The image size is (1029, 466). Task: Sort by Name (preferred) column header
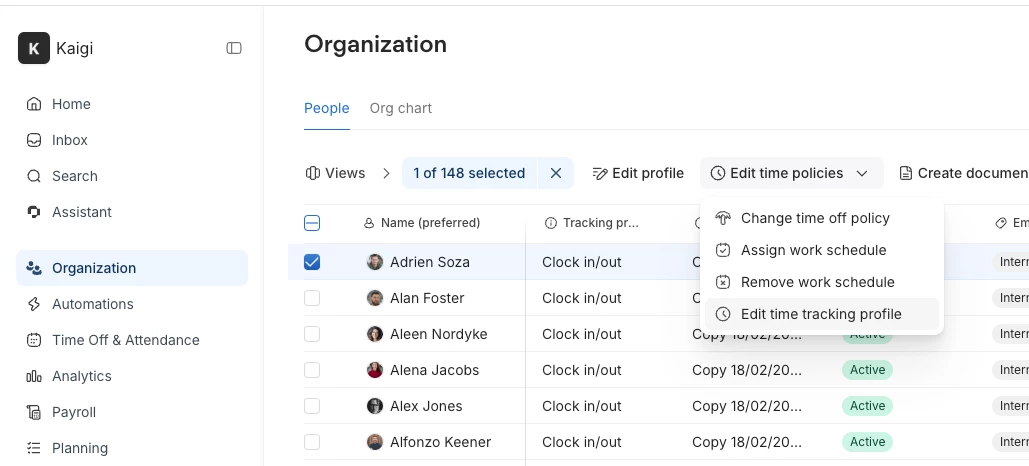point(430,223)
